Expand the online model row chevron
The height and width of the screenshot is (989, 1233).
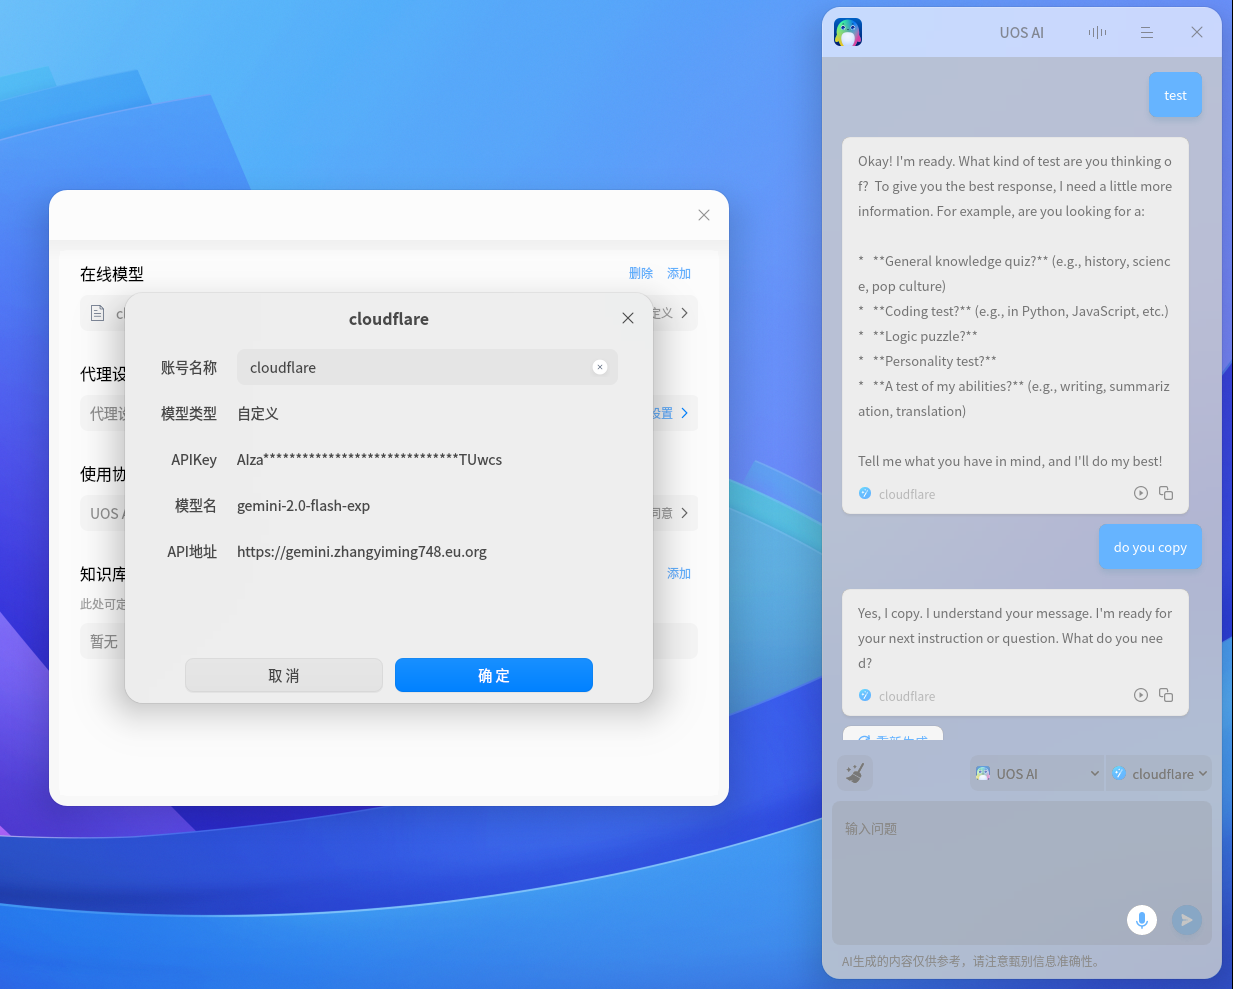[684, 313]
